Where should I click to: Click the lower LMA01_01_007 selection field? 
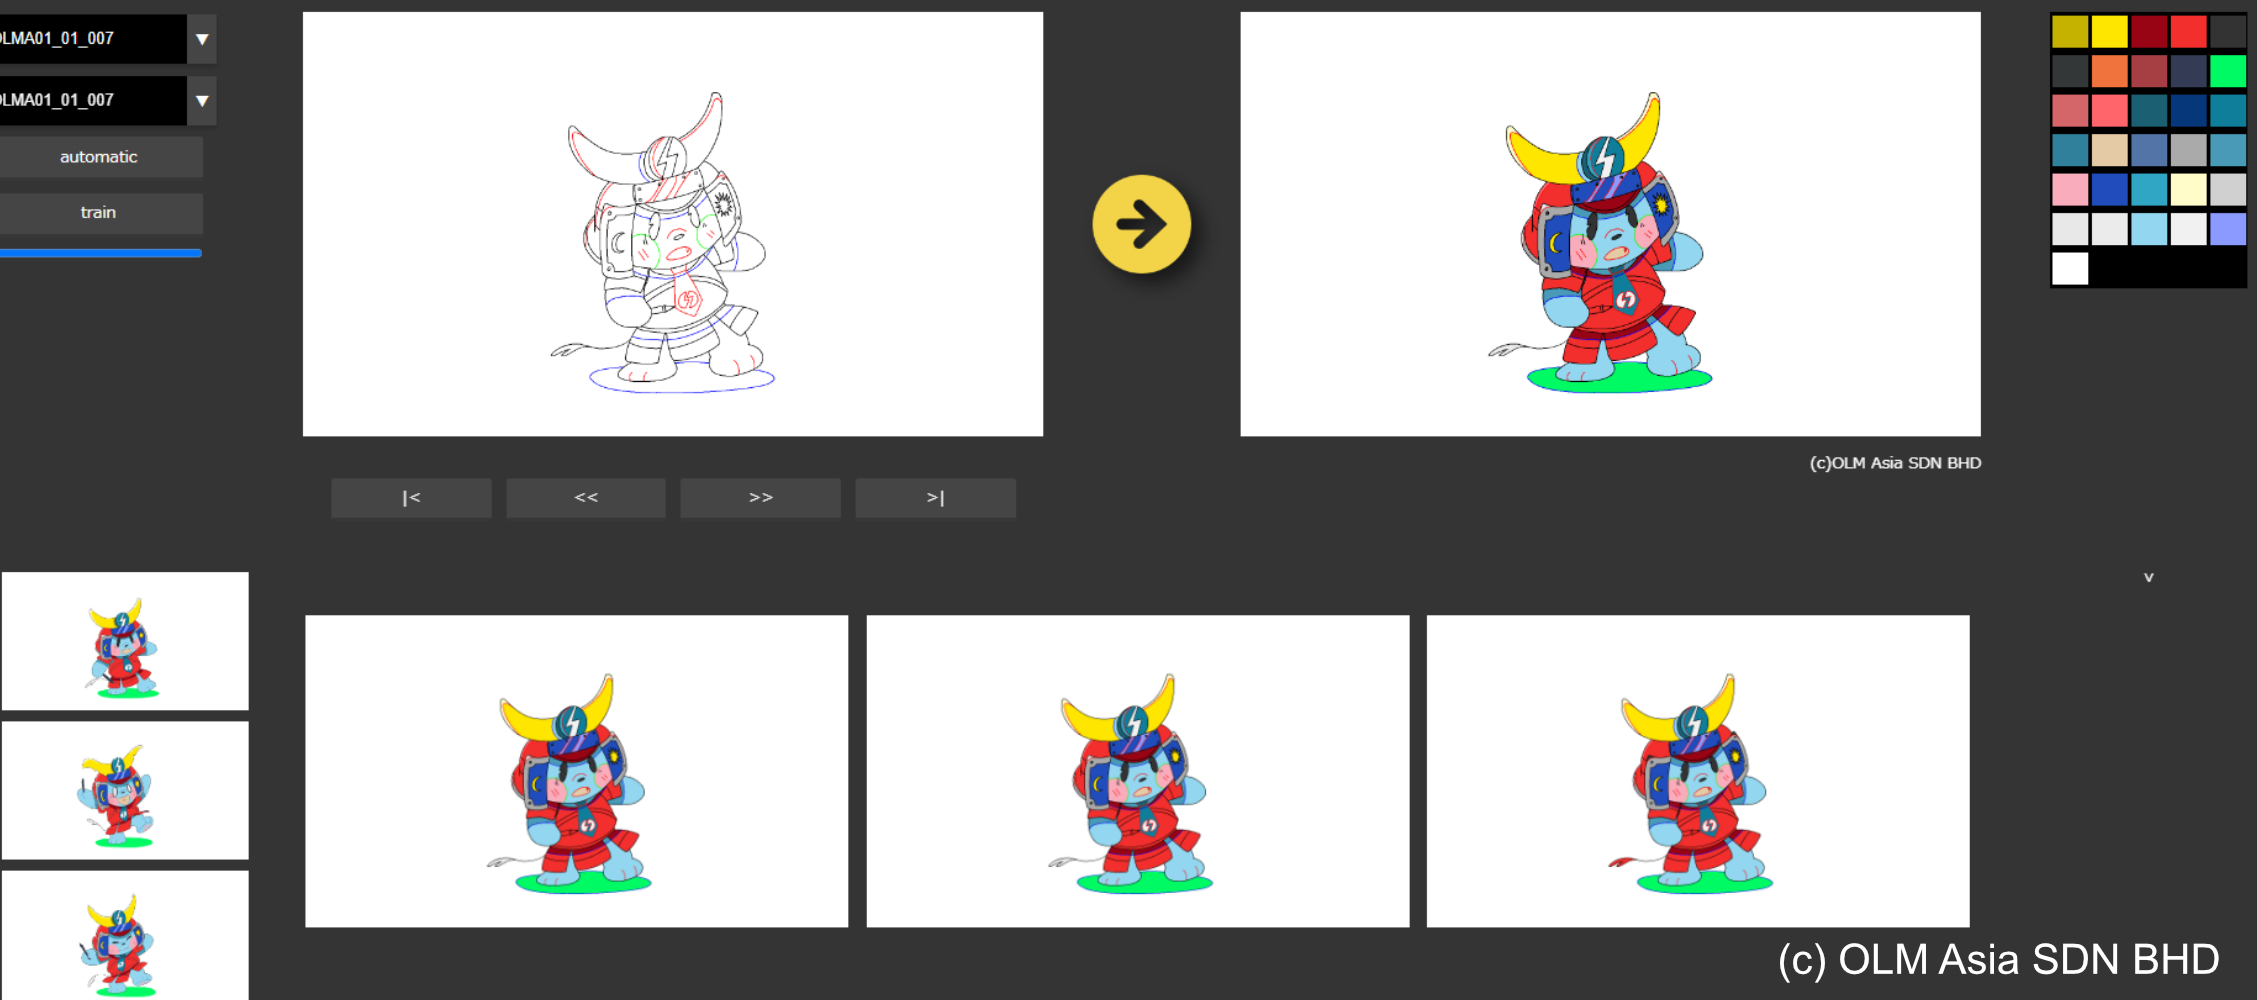click(x=92, y=100)
